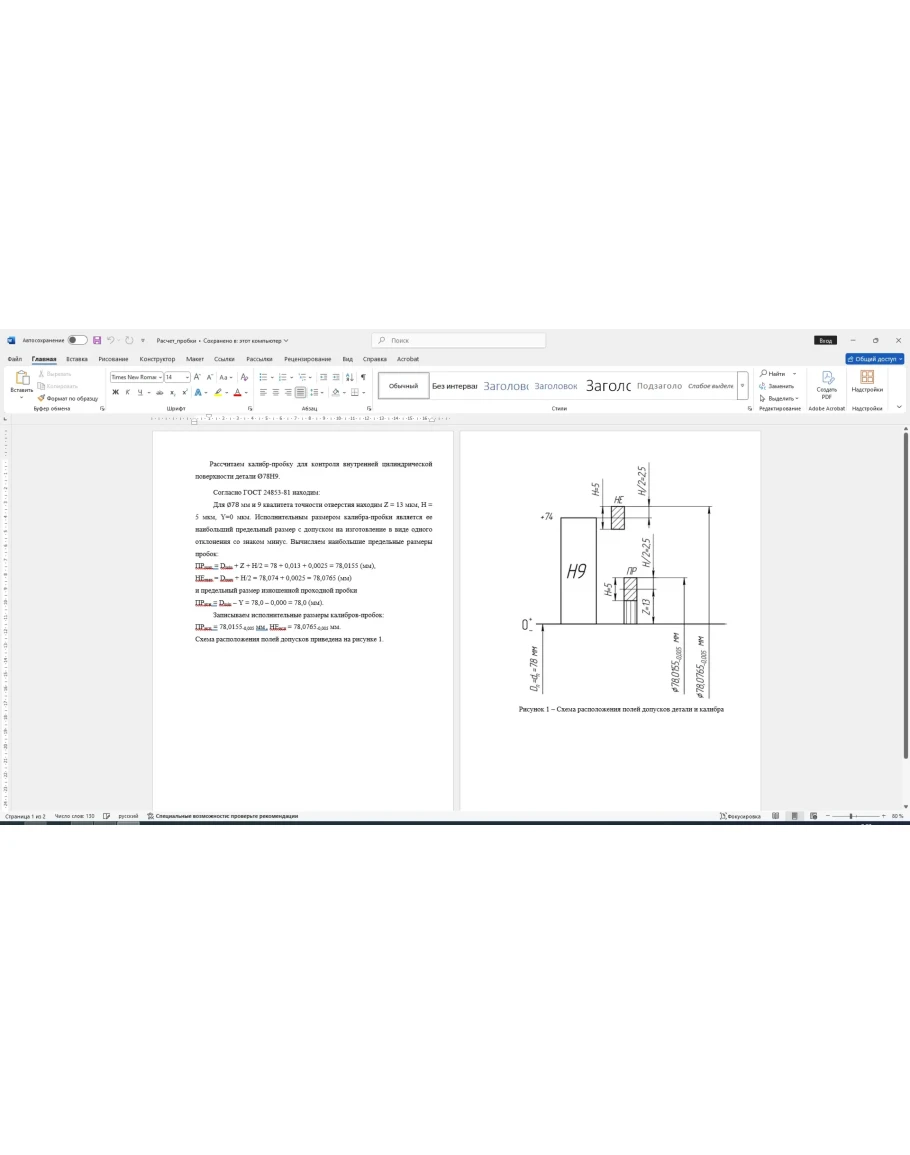Open the Times New Roman font dropdown

(x=135, y=377)
